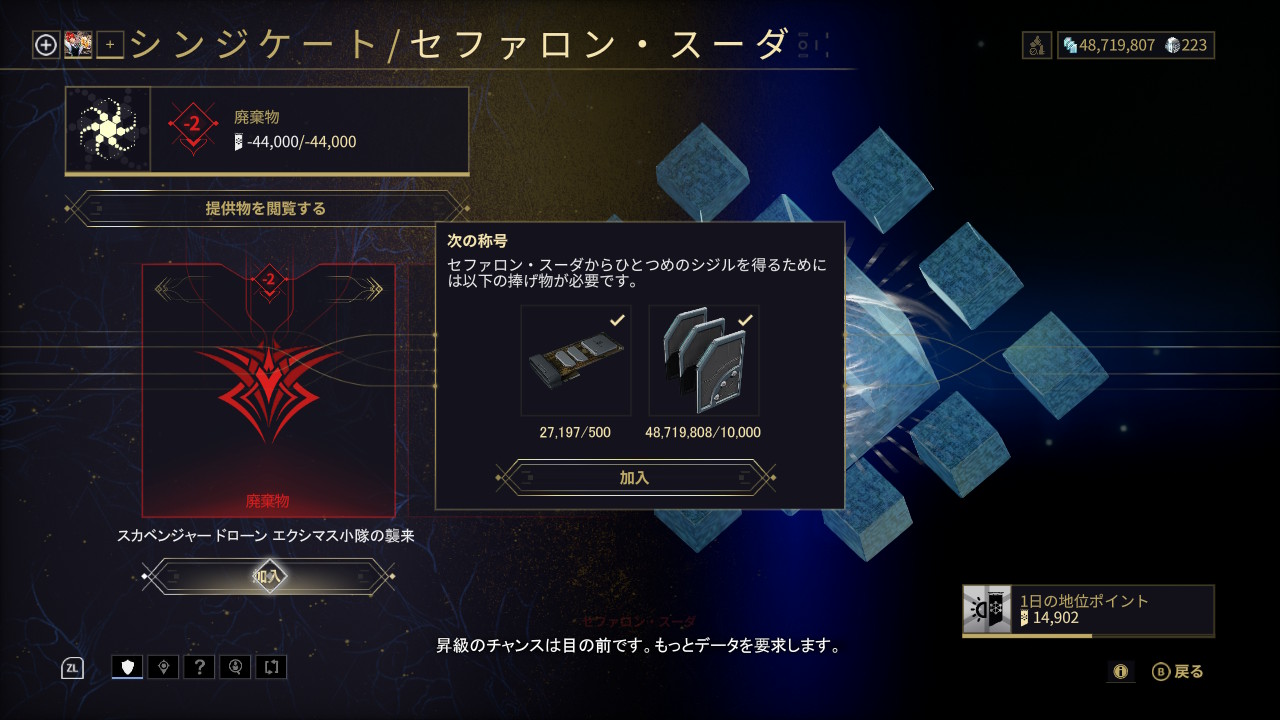The width and height of the screenshot is (1280, 720).
Task: Open the map pin marker icon
Action: 163,667
